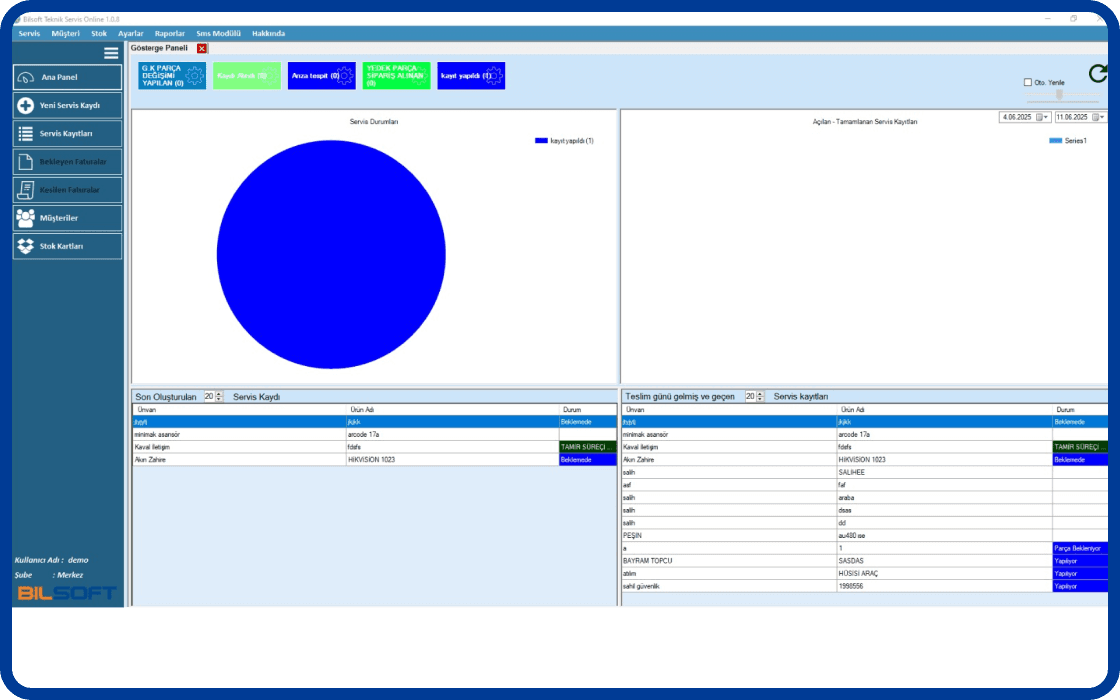Sort left table by Durum column
The height and width of the screenshot is (700, 1120).
pyautogui.click(x=587, y=410)
